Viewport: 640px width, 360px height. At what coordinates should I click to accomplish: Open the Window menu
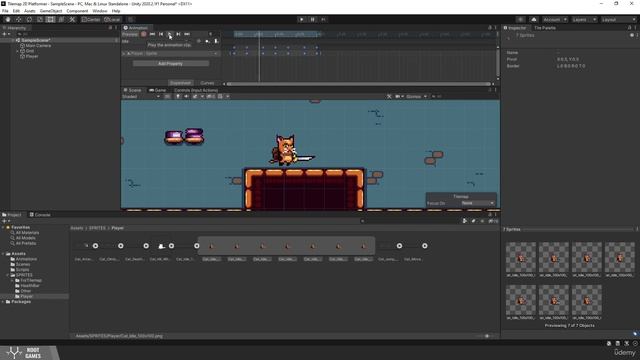tap(100, 11)
